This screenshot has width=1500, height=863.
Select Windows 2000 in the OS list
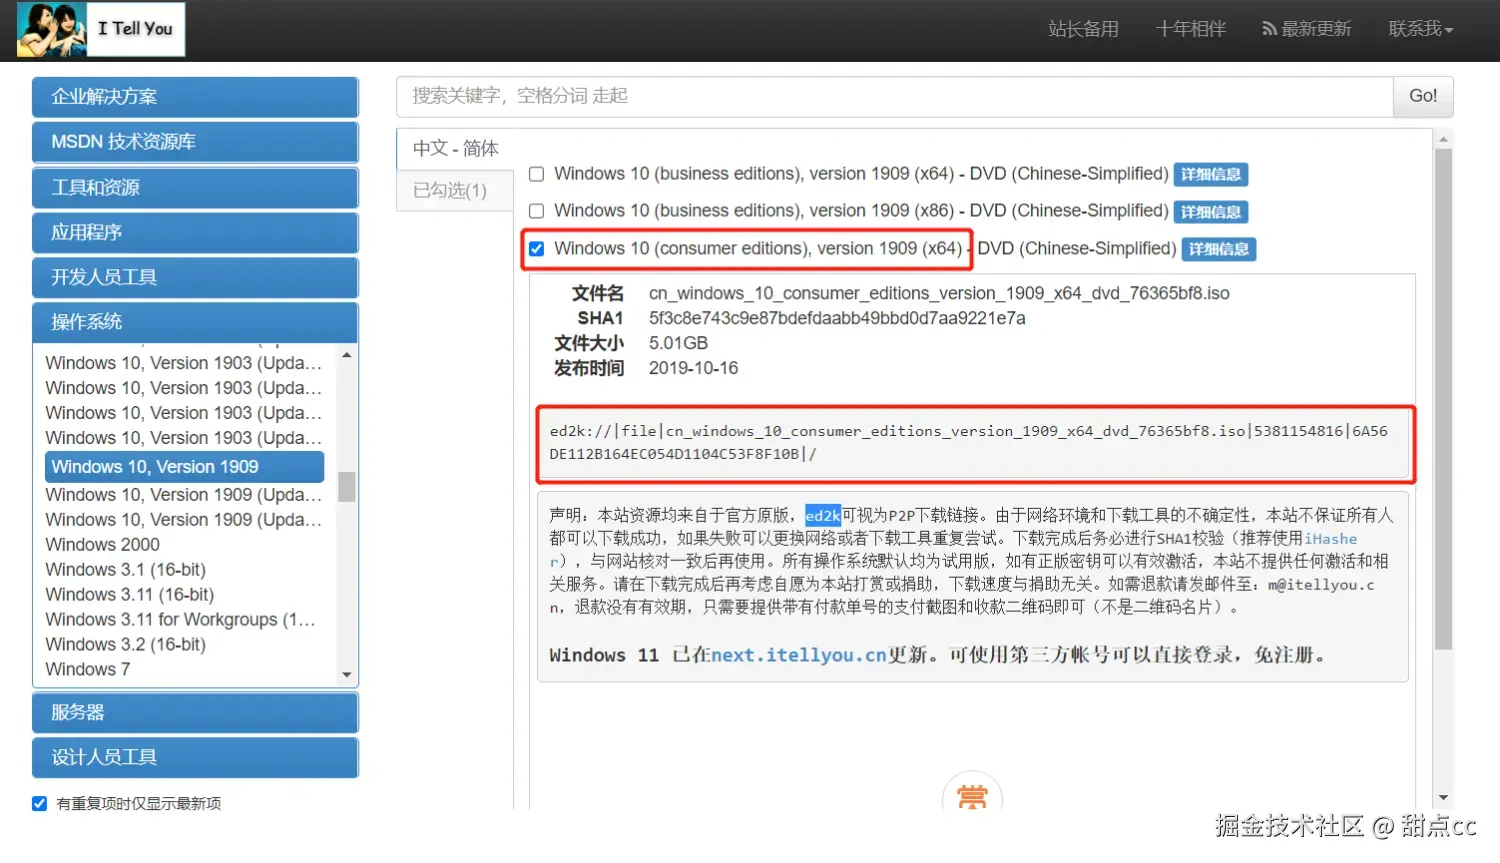tap(102, 545)
